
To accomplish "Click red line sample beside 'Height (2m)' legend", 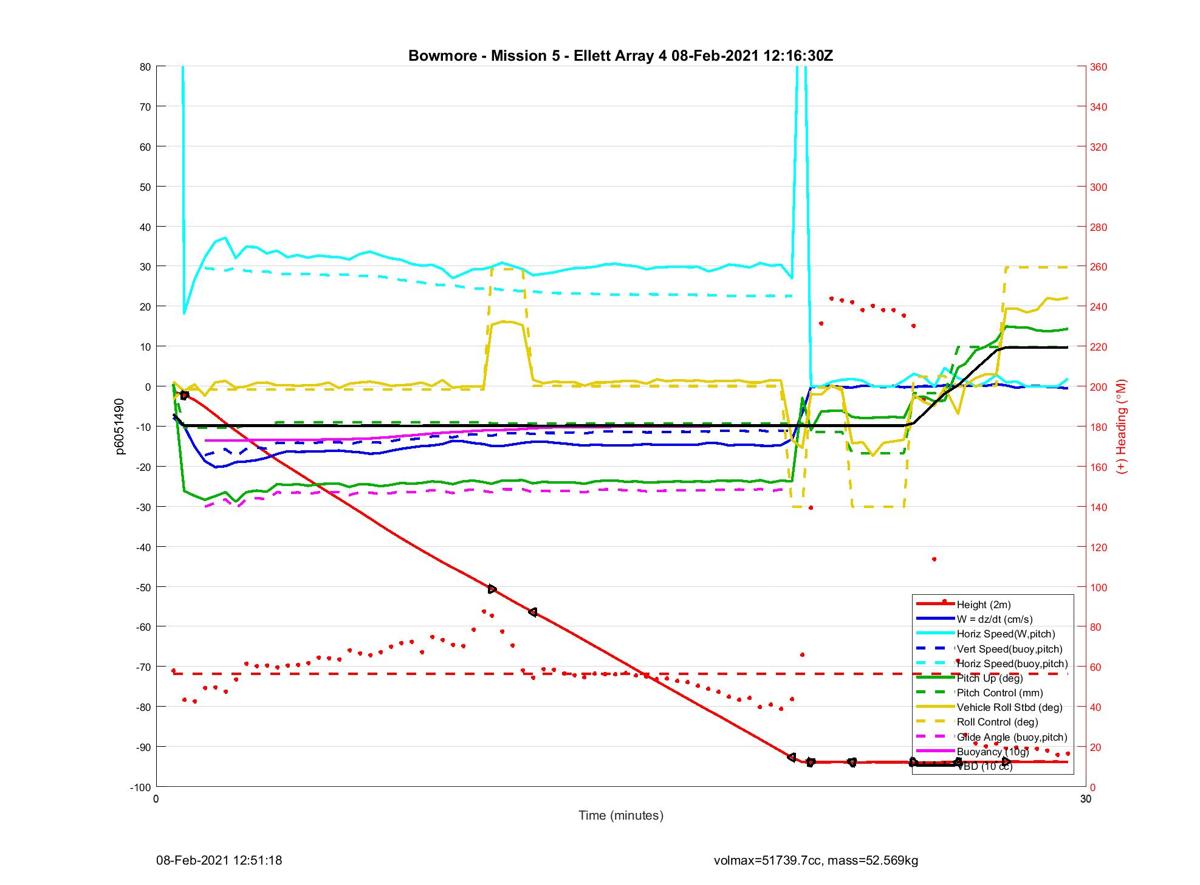I will pyautogui.click(x=935, y=604).
